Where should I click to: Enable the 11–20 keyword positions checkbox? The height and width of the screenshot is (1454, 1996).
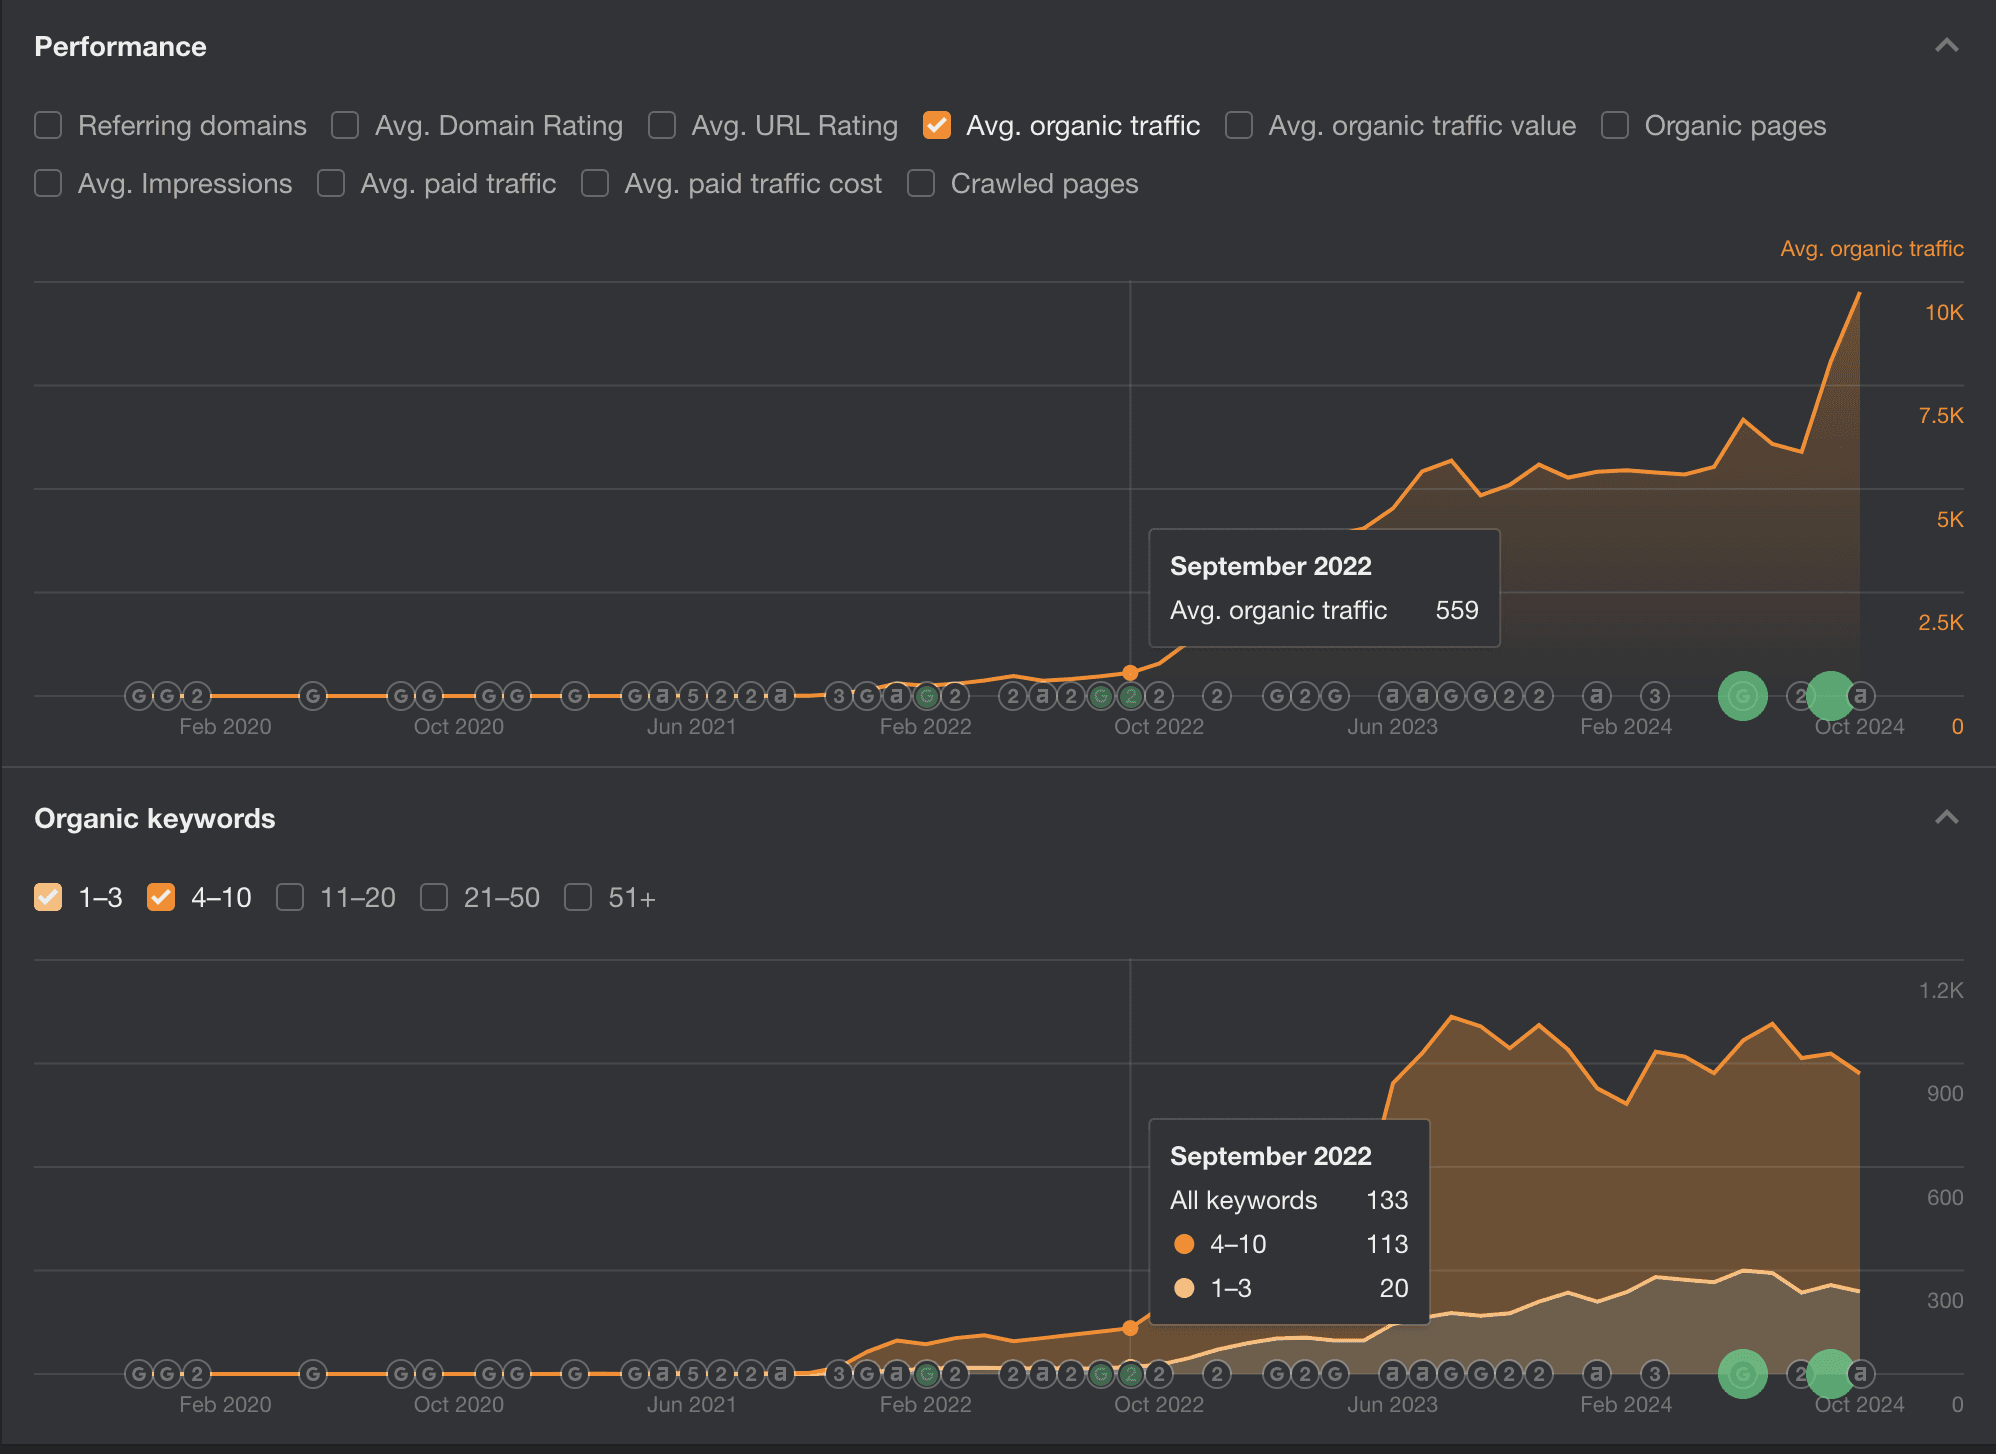click(290, 898)
